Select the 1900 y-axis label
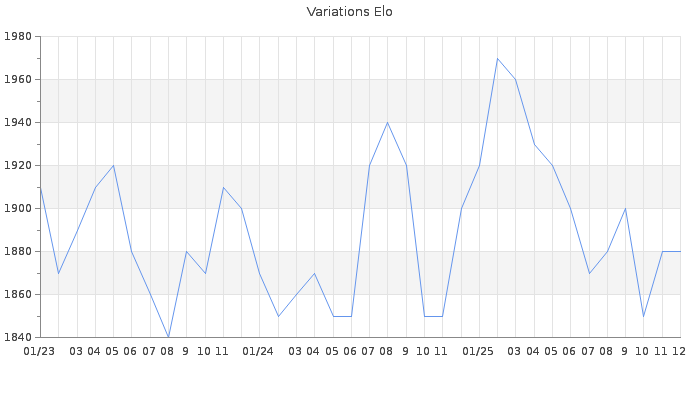This screenshot has height=400, width=700. (x=19, y=209)
